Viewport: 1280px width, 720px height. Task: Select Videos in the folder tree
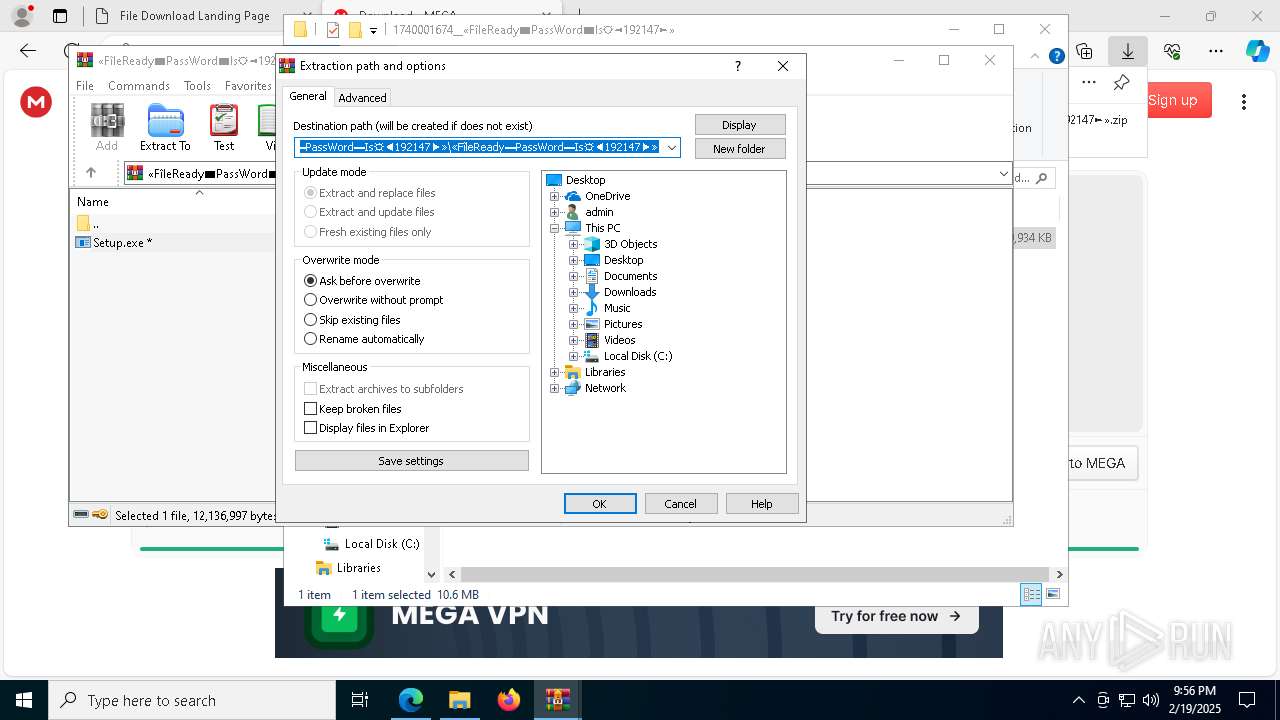point(619,340)
